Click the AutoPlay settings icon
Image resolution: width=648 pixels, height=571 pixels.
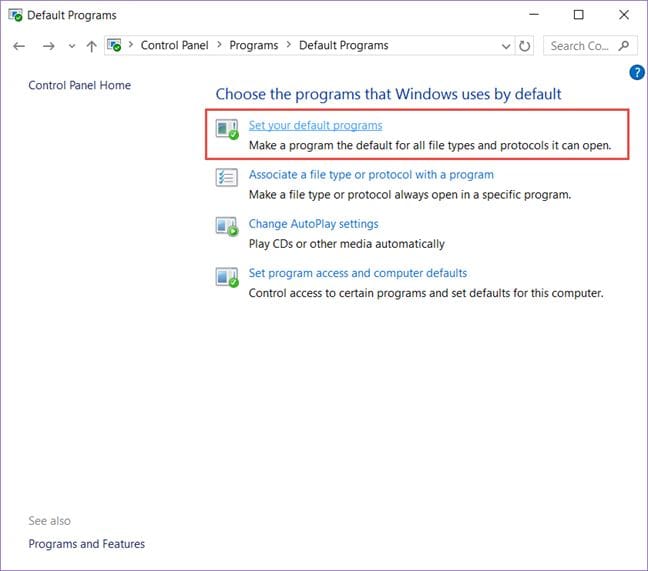point(227,227)
